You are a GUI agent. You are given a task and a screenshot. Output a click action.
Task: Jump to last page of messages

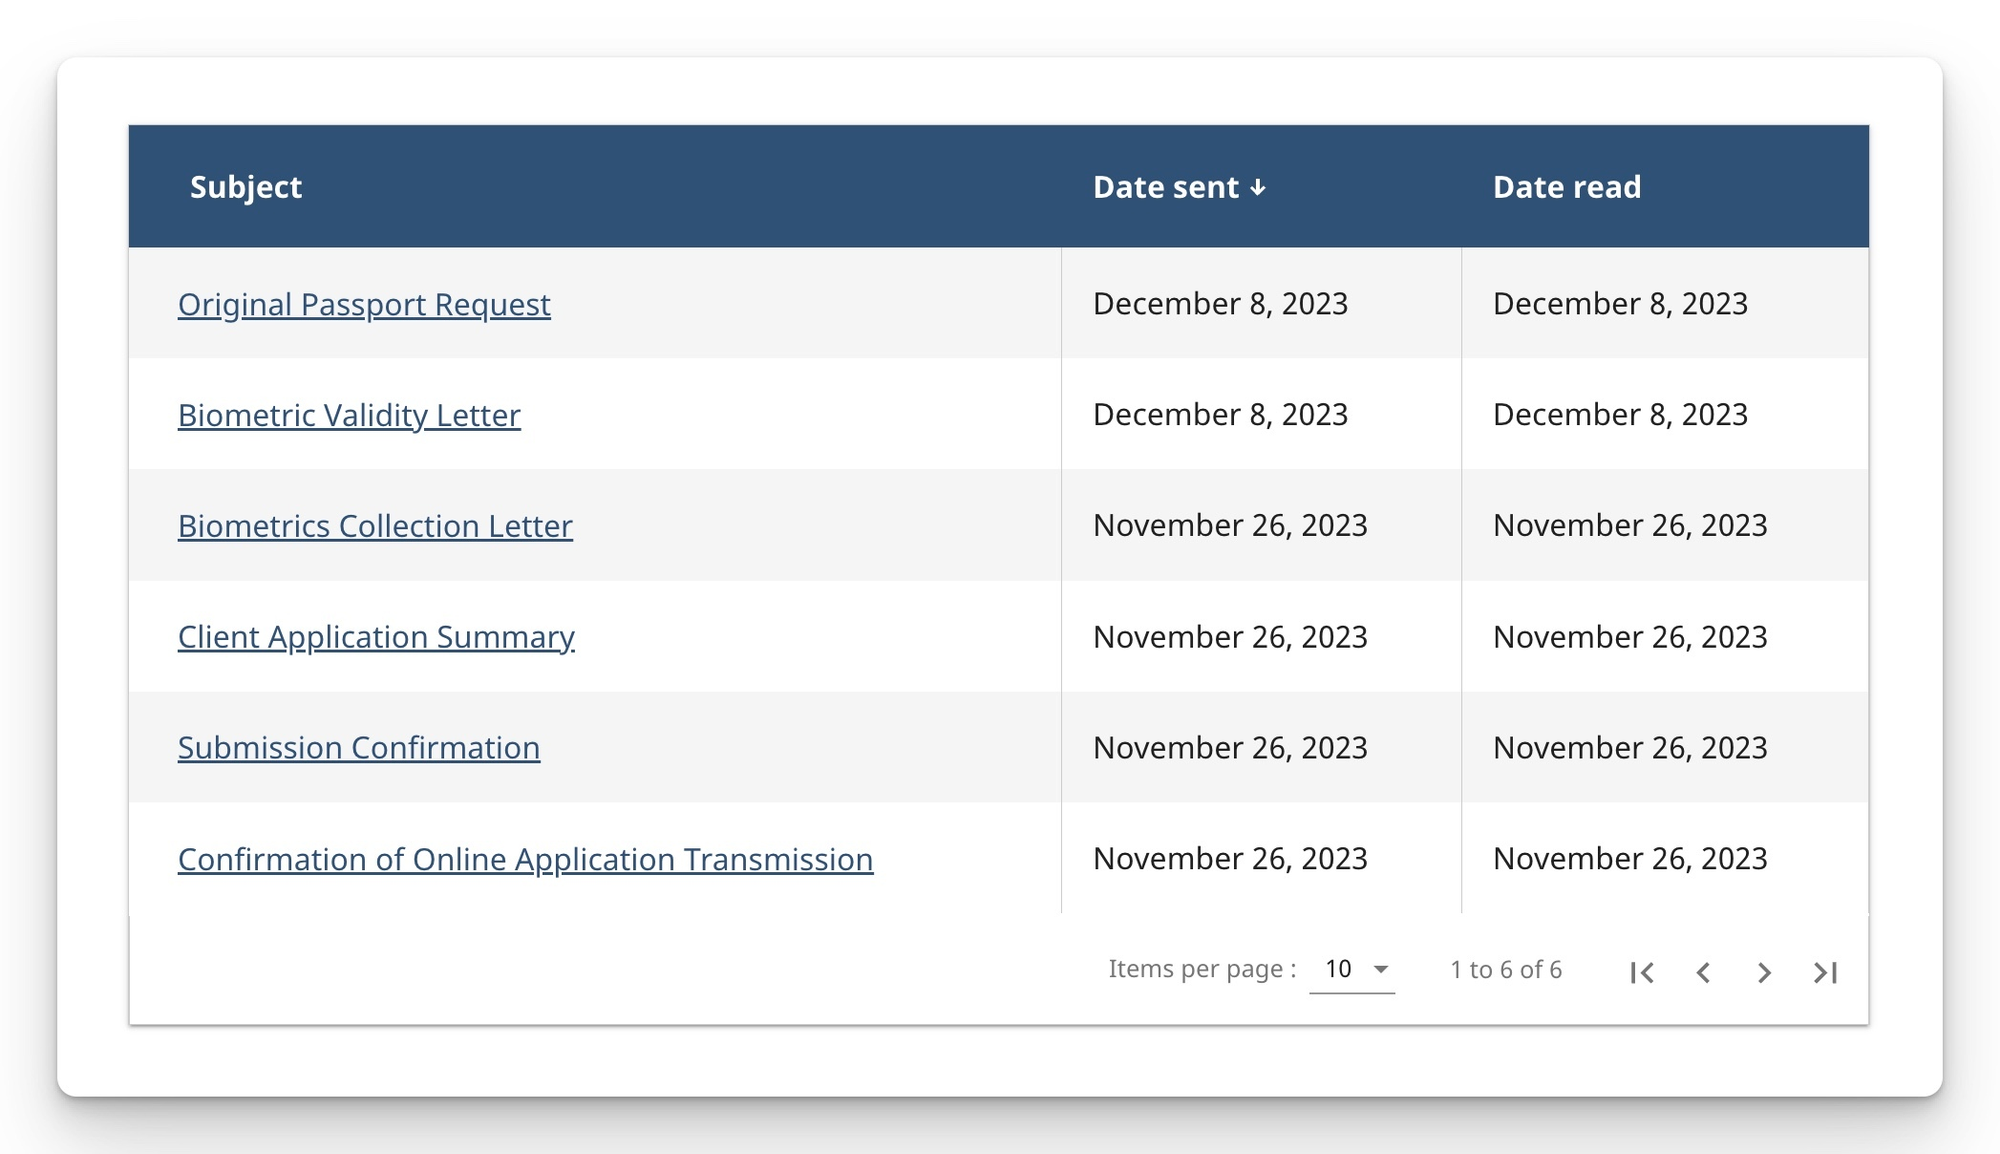pyautogui.click(x=1825, y=972)
